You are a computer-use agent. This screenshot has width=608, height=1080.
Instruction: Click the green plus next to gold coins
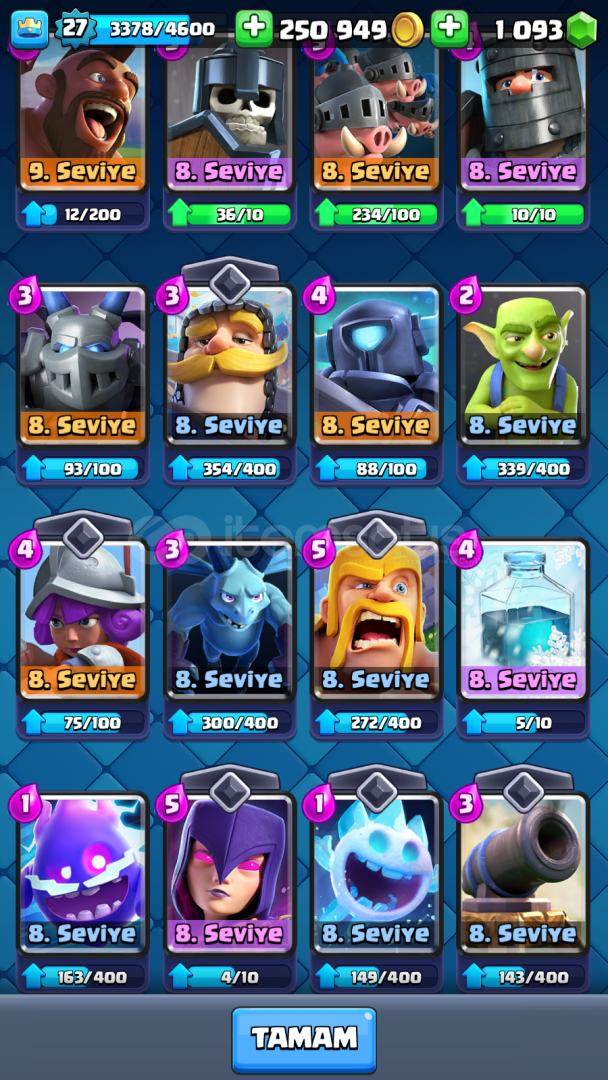(254, 29)
